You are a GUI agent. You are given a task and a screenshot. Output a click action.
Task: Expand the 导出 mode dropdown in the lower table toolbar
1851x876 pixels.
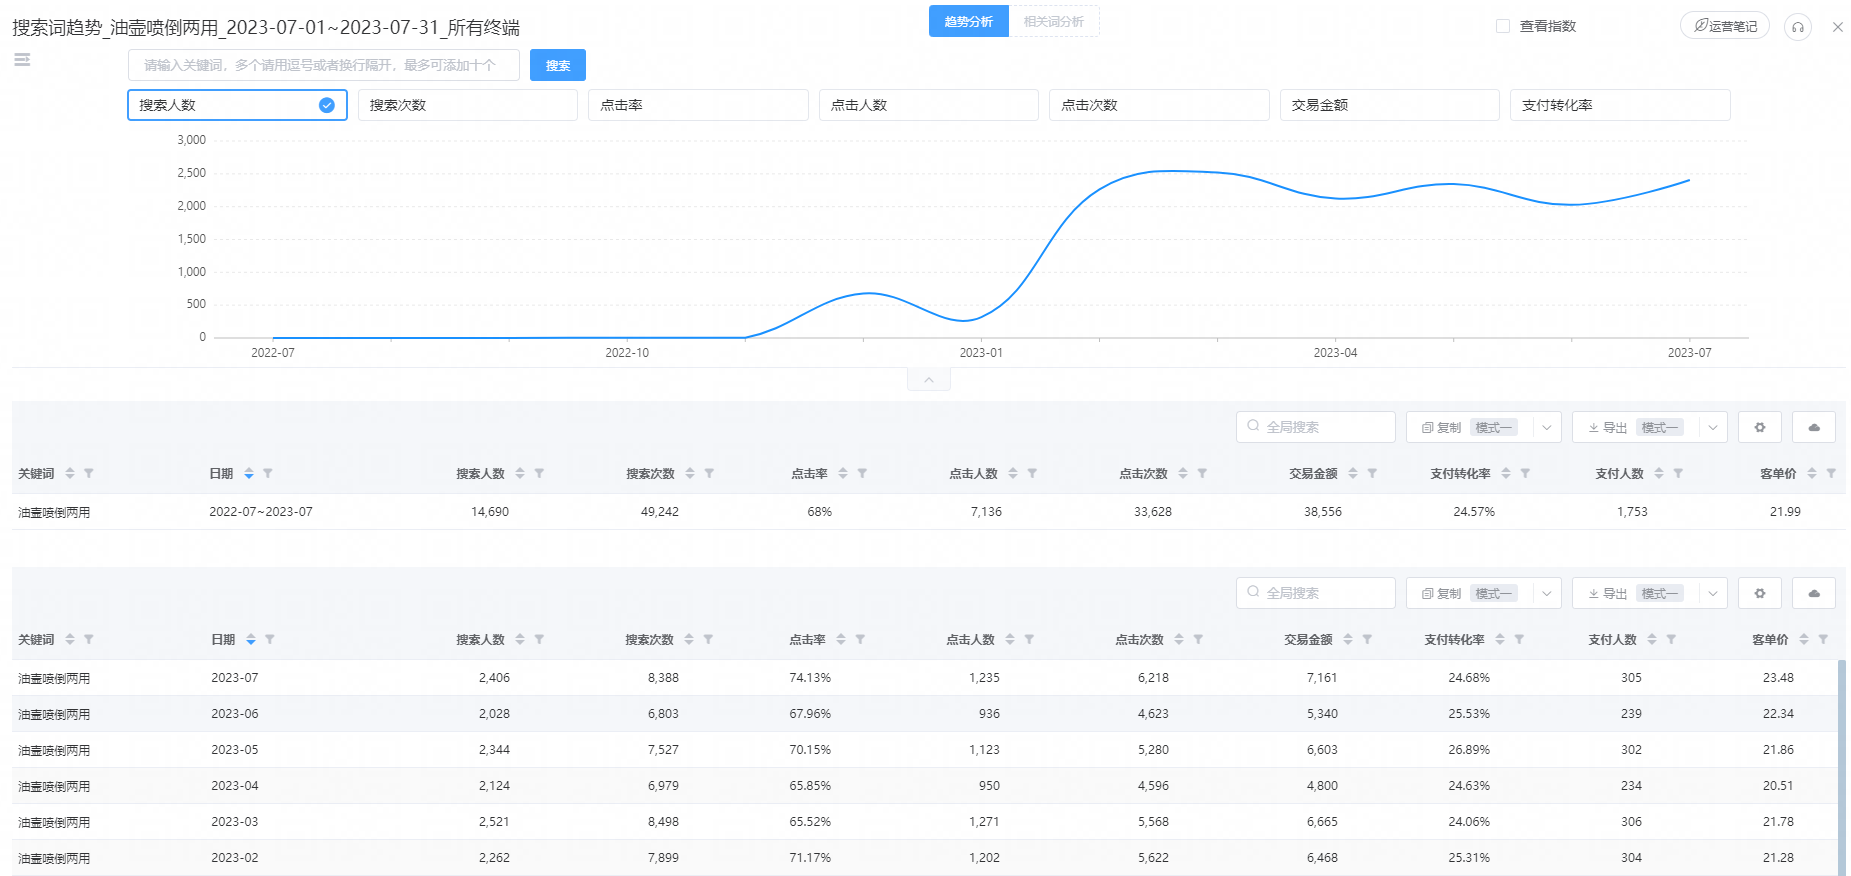[x=1712, y=593]
